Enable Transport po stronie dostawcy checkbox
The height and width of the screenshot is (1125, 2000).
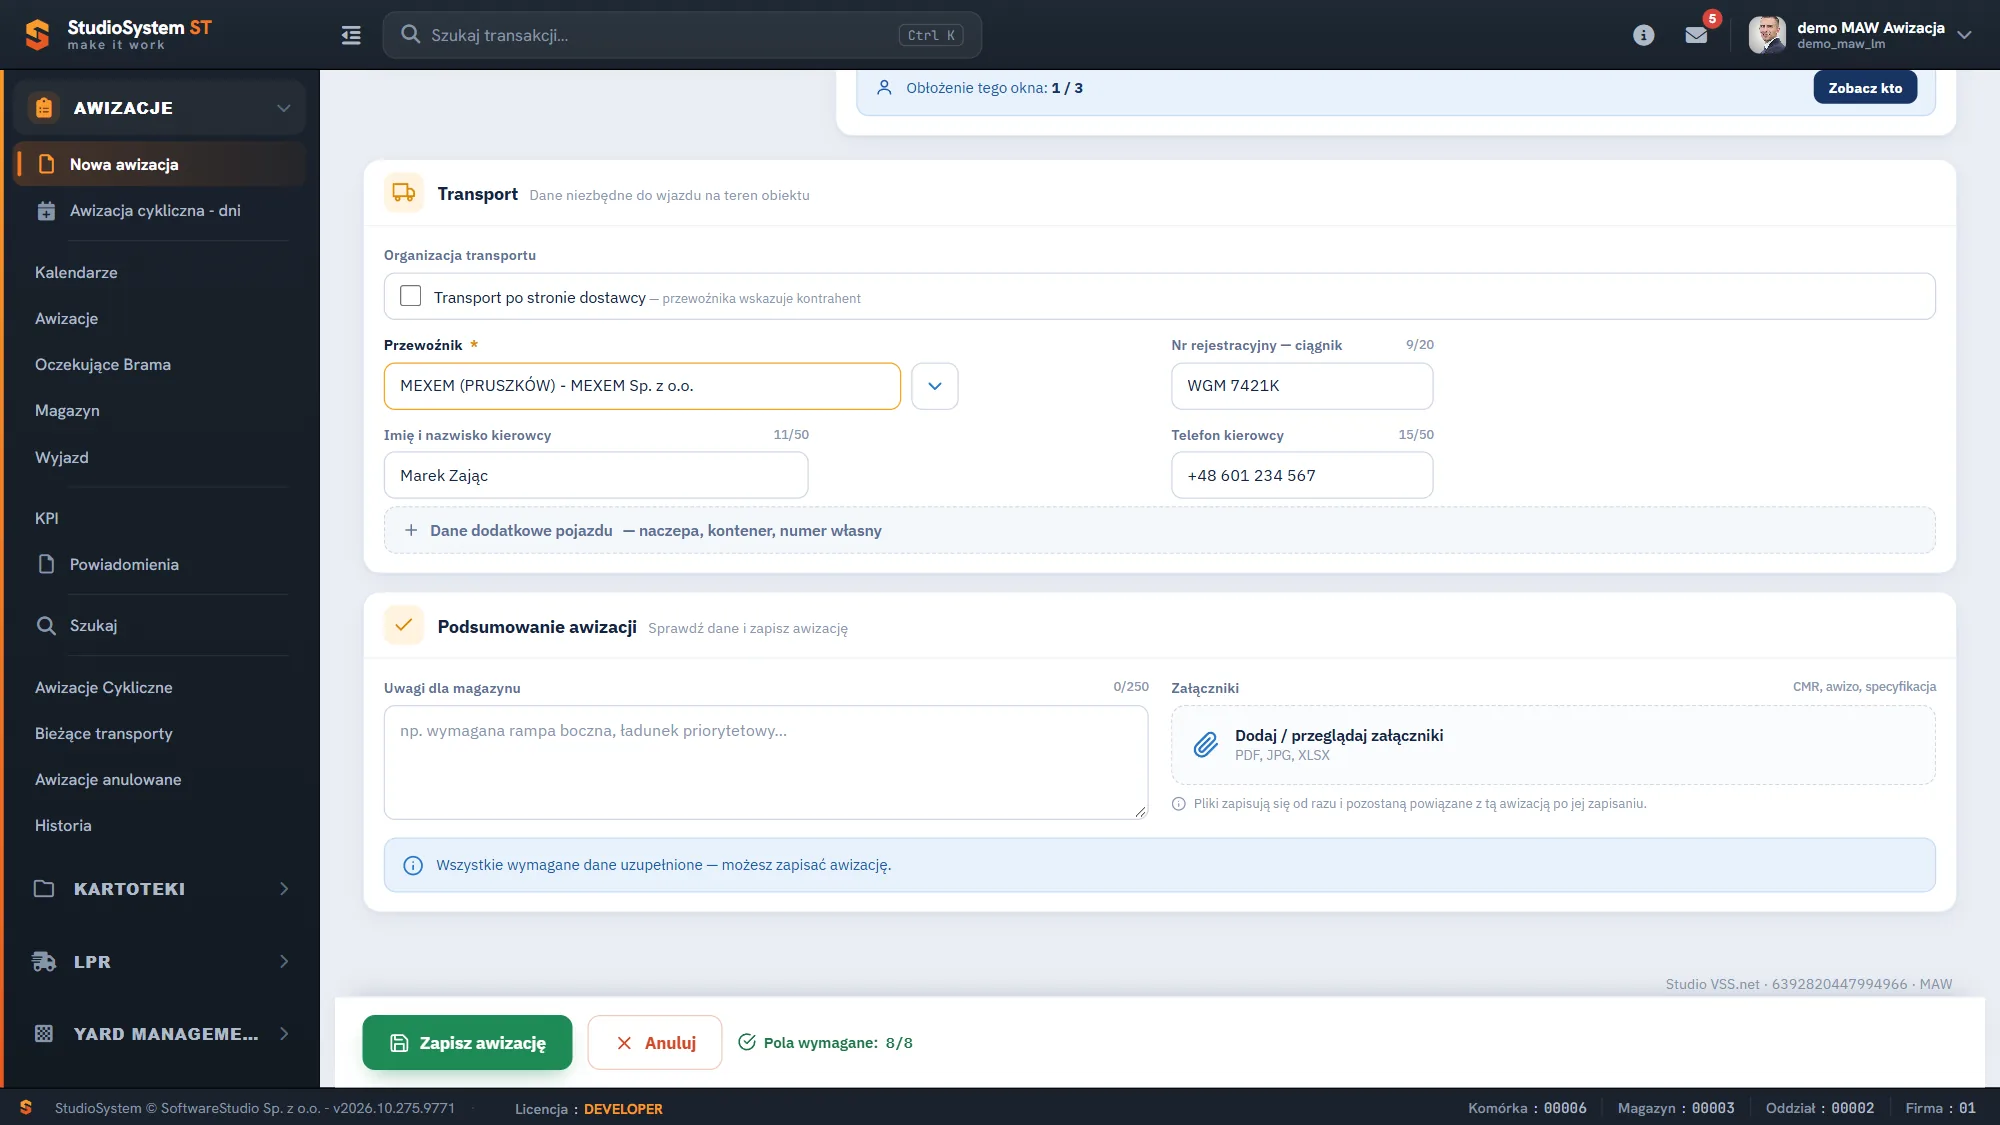click(410, 296)
